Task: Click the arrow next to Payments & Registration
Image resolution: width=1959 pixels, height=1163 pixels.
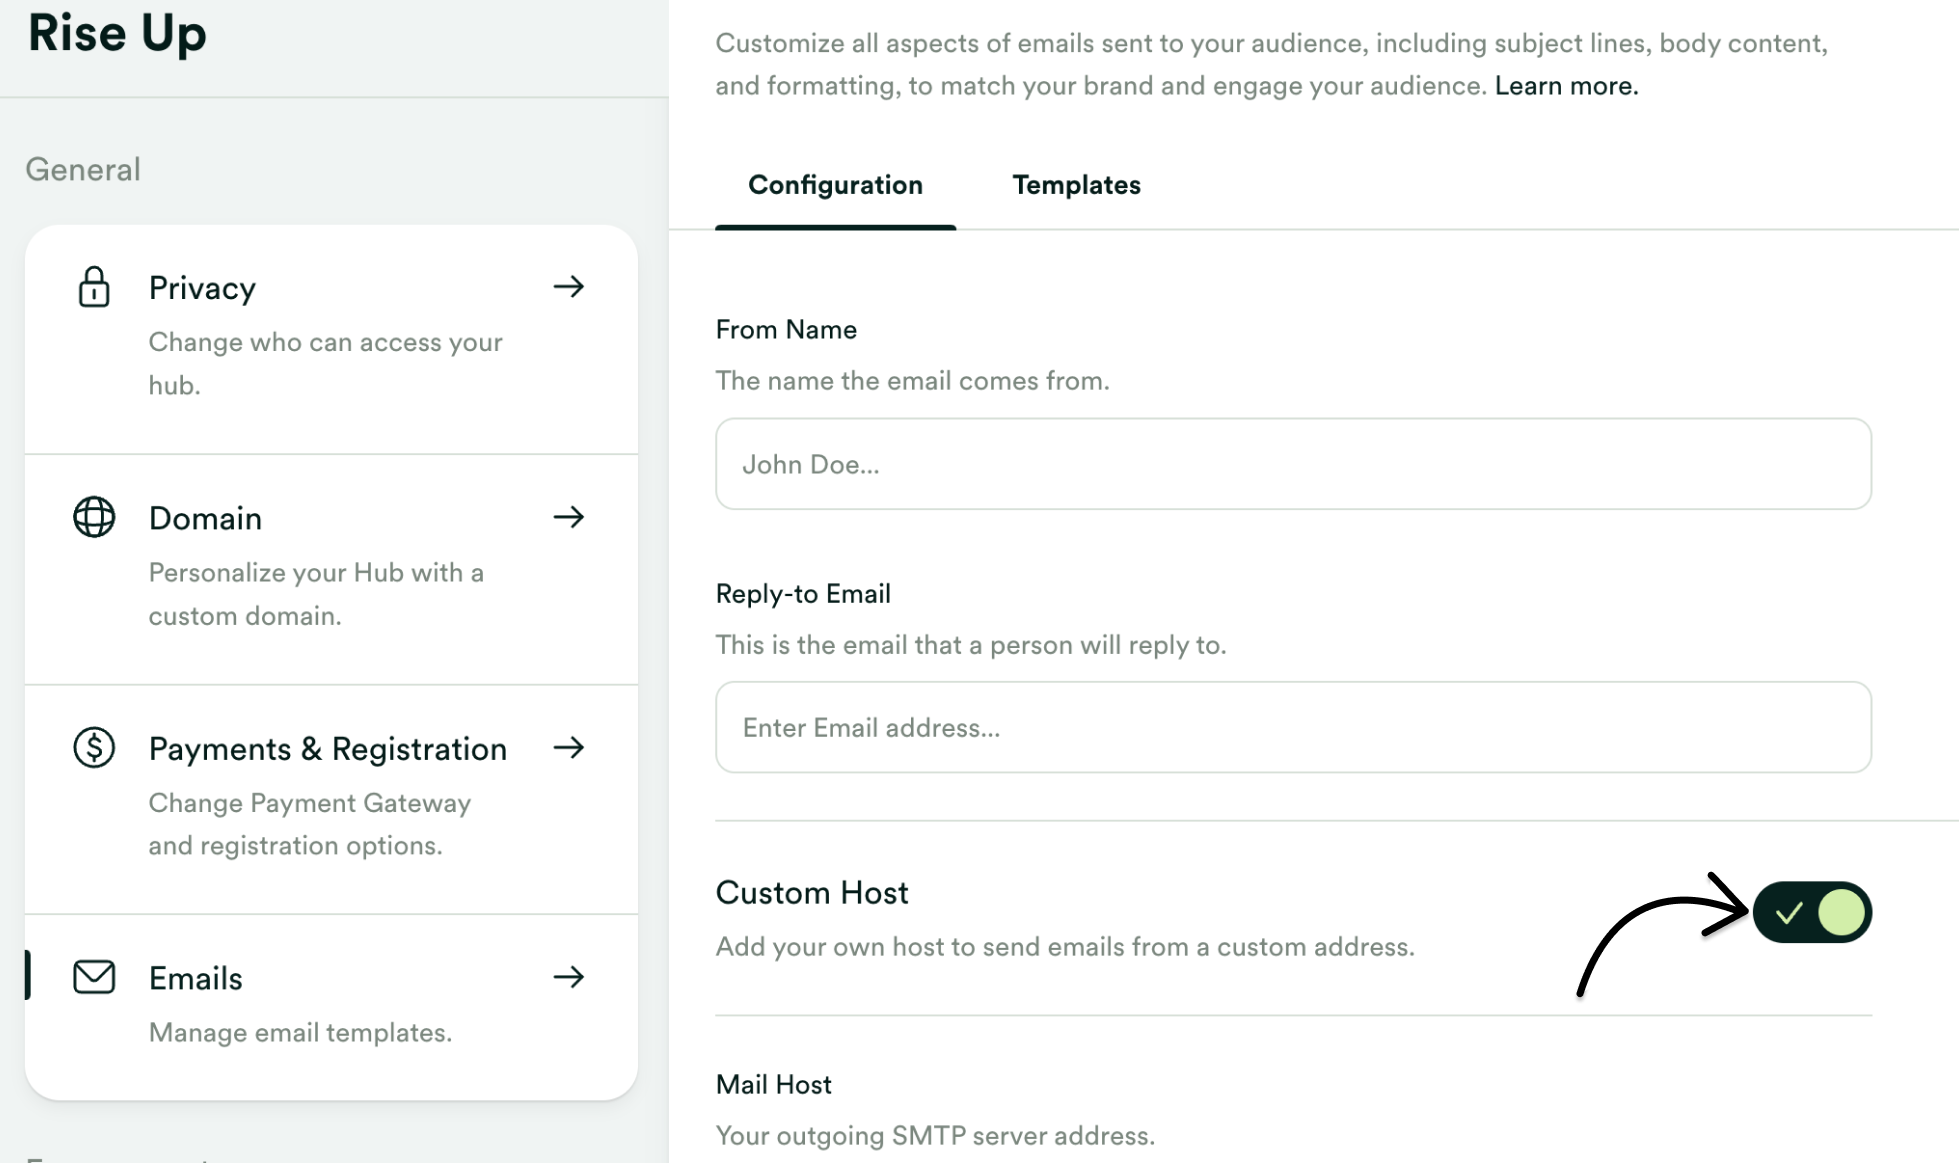Action: coord(568,747)
